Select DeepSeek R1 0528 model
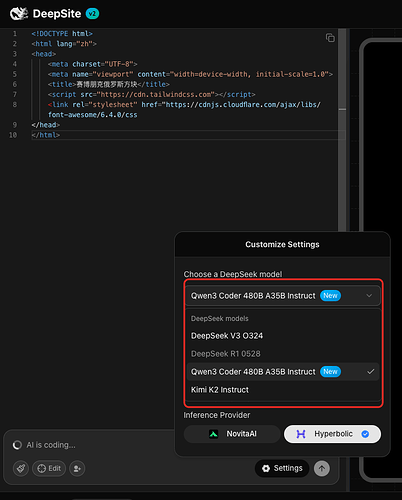Viewport: 402px width, 500px height. (283, 354)
